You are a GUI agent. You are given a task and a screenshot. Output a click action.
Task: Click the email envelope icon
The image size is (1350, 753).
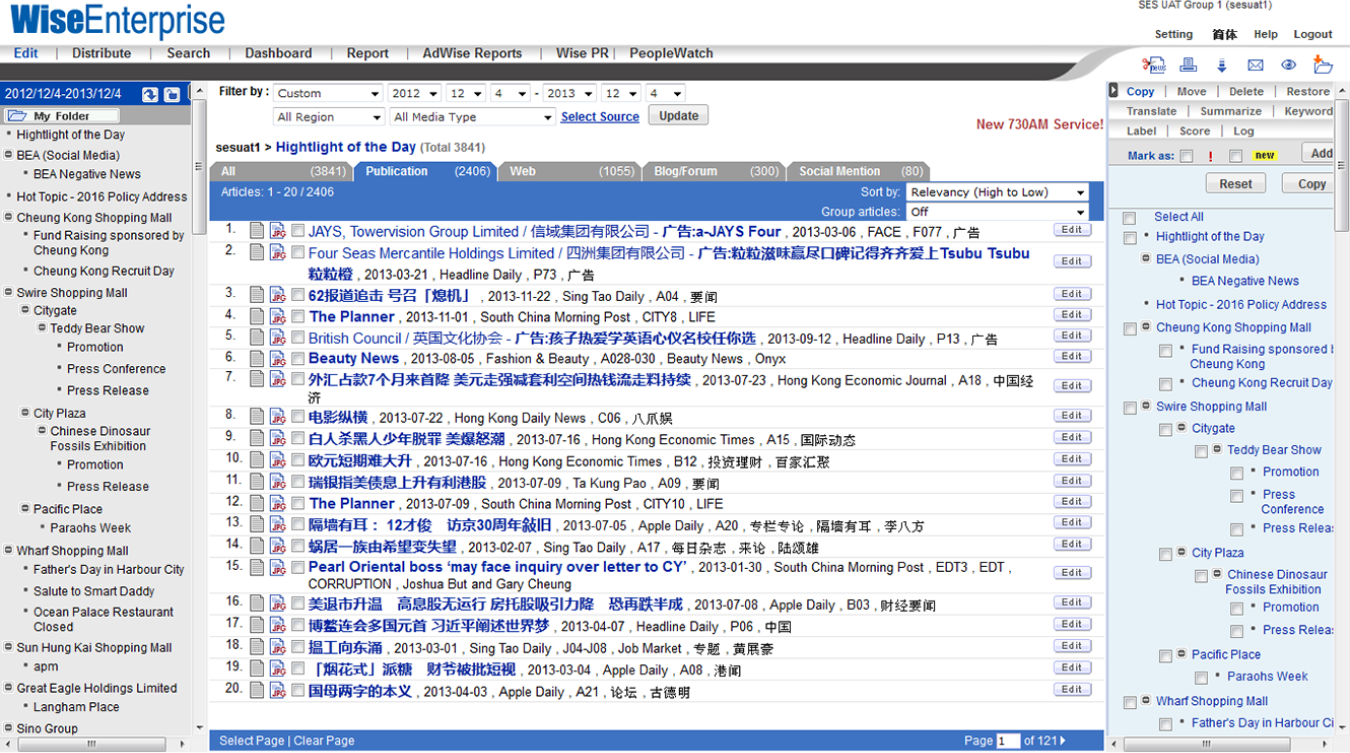pos(1255,65)
